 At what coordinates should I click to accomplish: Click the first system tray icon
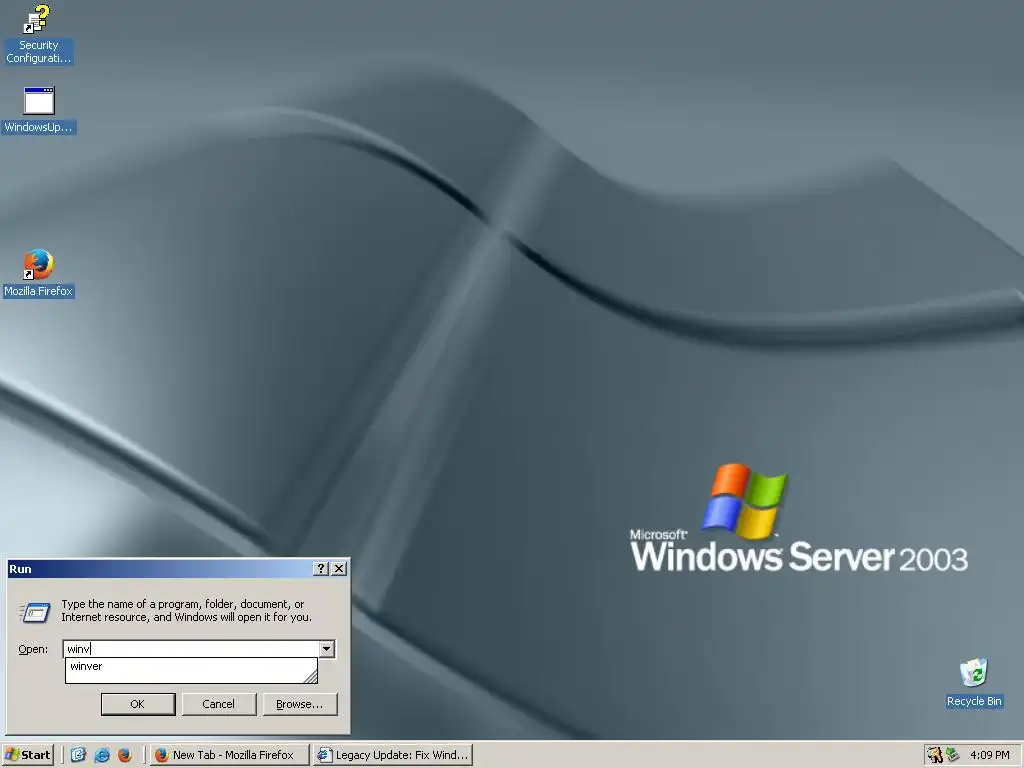(935, 755)
